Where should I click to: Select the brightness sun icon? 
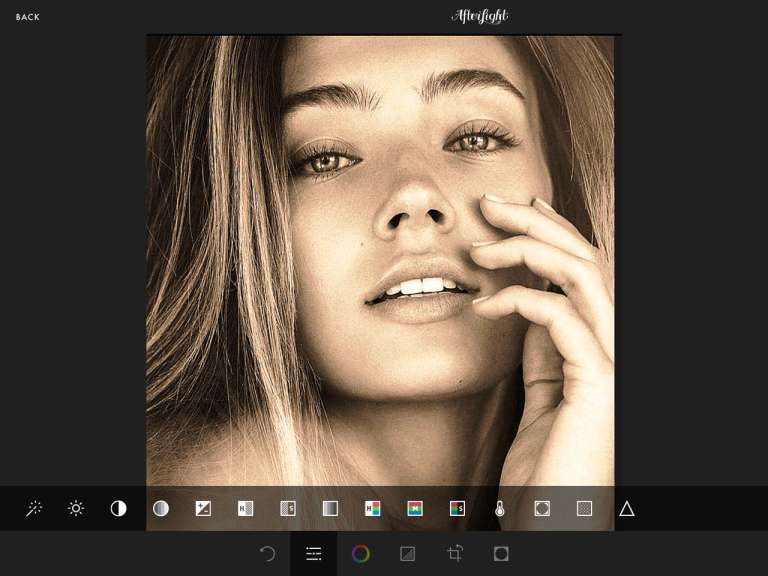(76, 509)
